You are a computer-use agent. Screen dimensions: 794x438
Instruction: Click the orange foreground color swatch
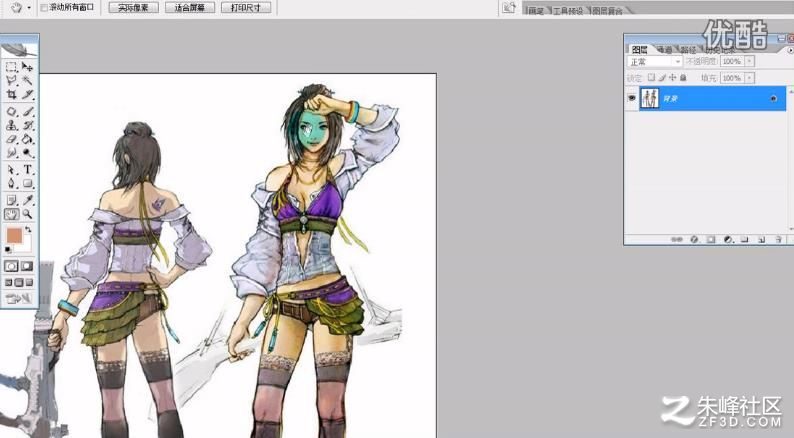14,235
